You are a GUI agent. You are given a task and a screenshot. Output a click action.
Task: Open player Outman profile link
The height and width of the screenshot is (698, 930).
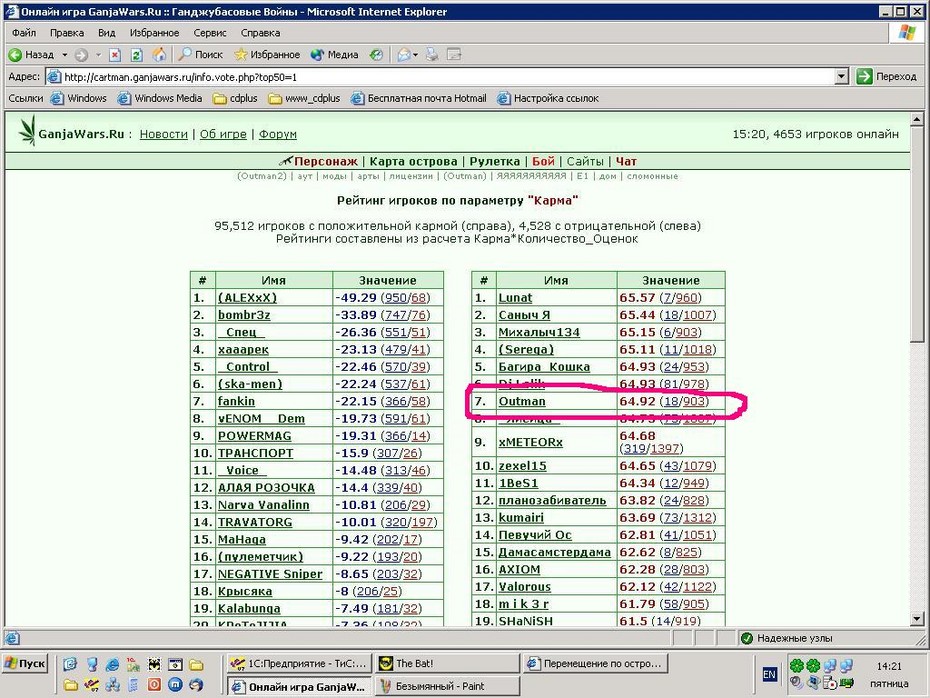(521, 401)
